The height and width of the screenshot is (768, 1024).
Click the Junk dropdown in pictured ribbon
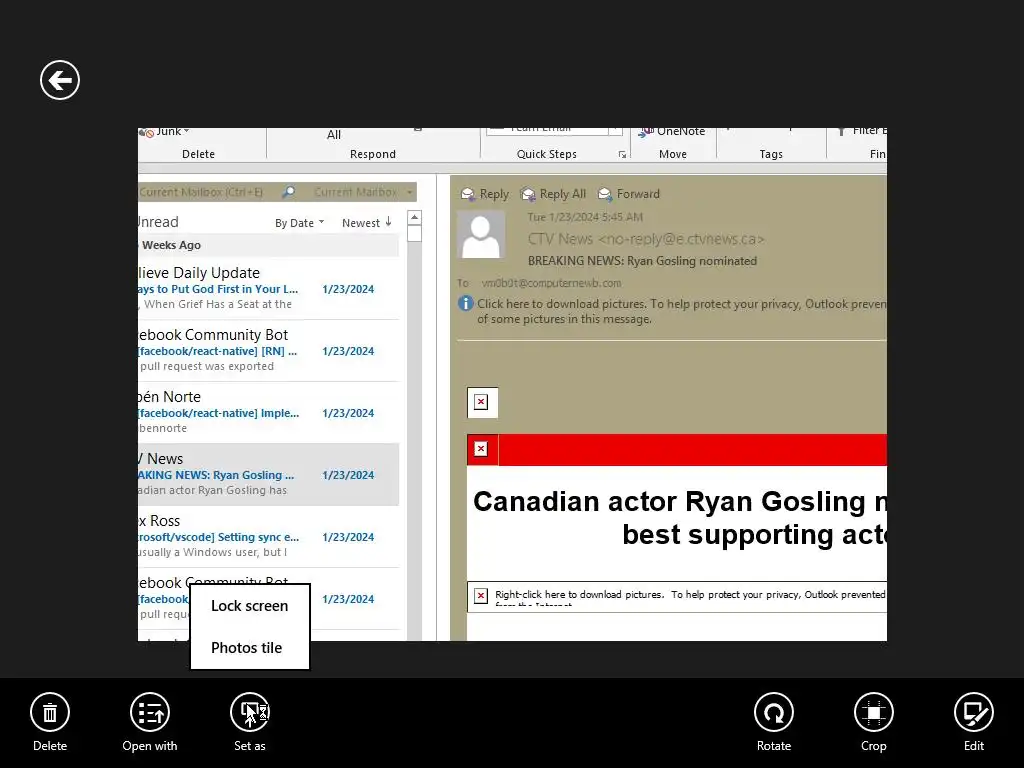pos(165,132)
